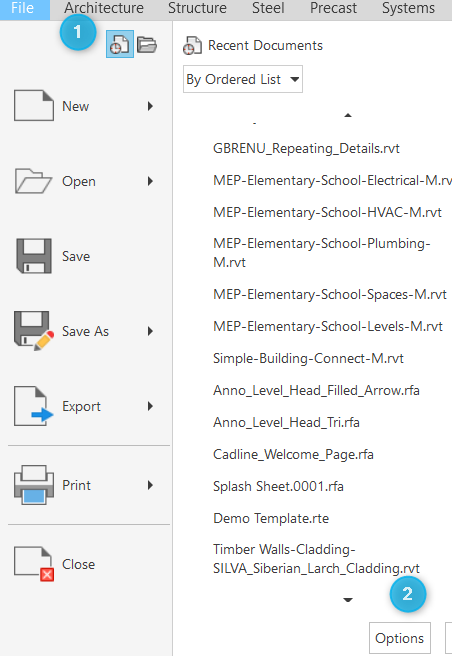Expand the New submenu arrow
Image resolution: width=452 pixels, height=656 pixels.
coord(150,106)
